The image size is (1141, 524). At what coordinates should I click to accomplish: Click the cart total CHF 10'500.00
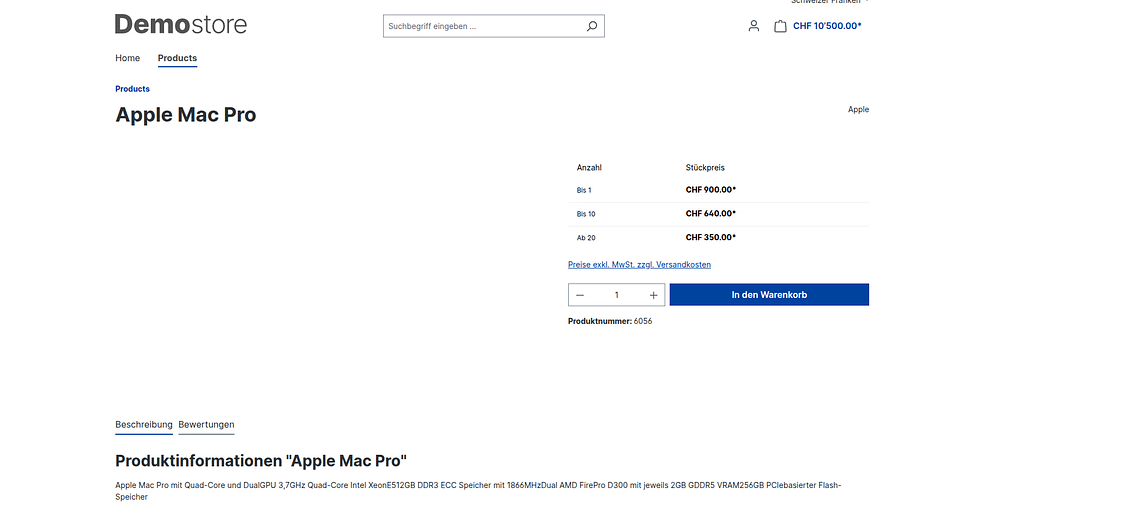[827, 26]
